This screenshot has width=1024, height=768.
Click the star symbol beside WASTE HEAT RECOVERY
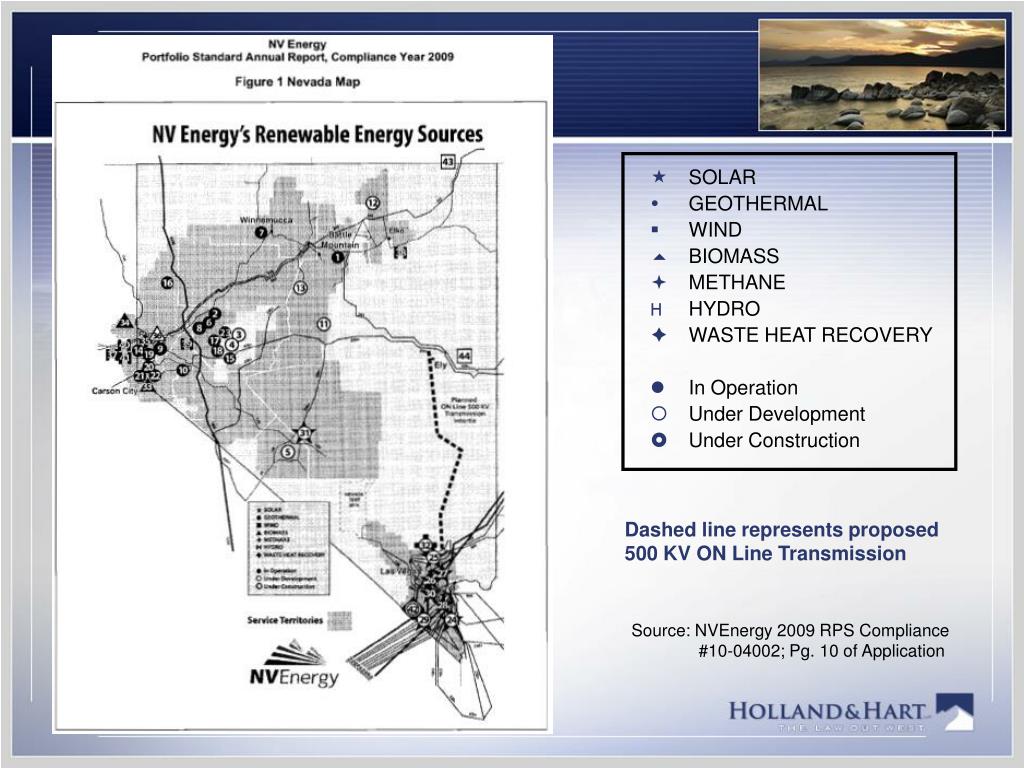point(659,334)
